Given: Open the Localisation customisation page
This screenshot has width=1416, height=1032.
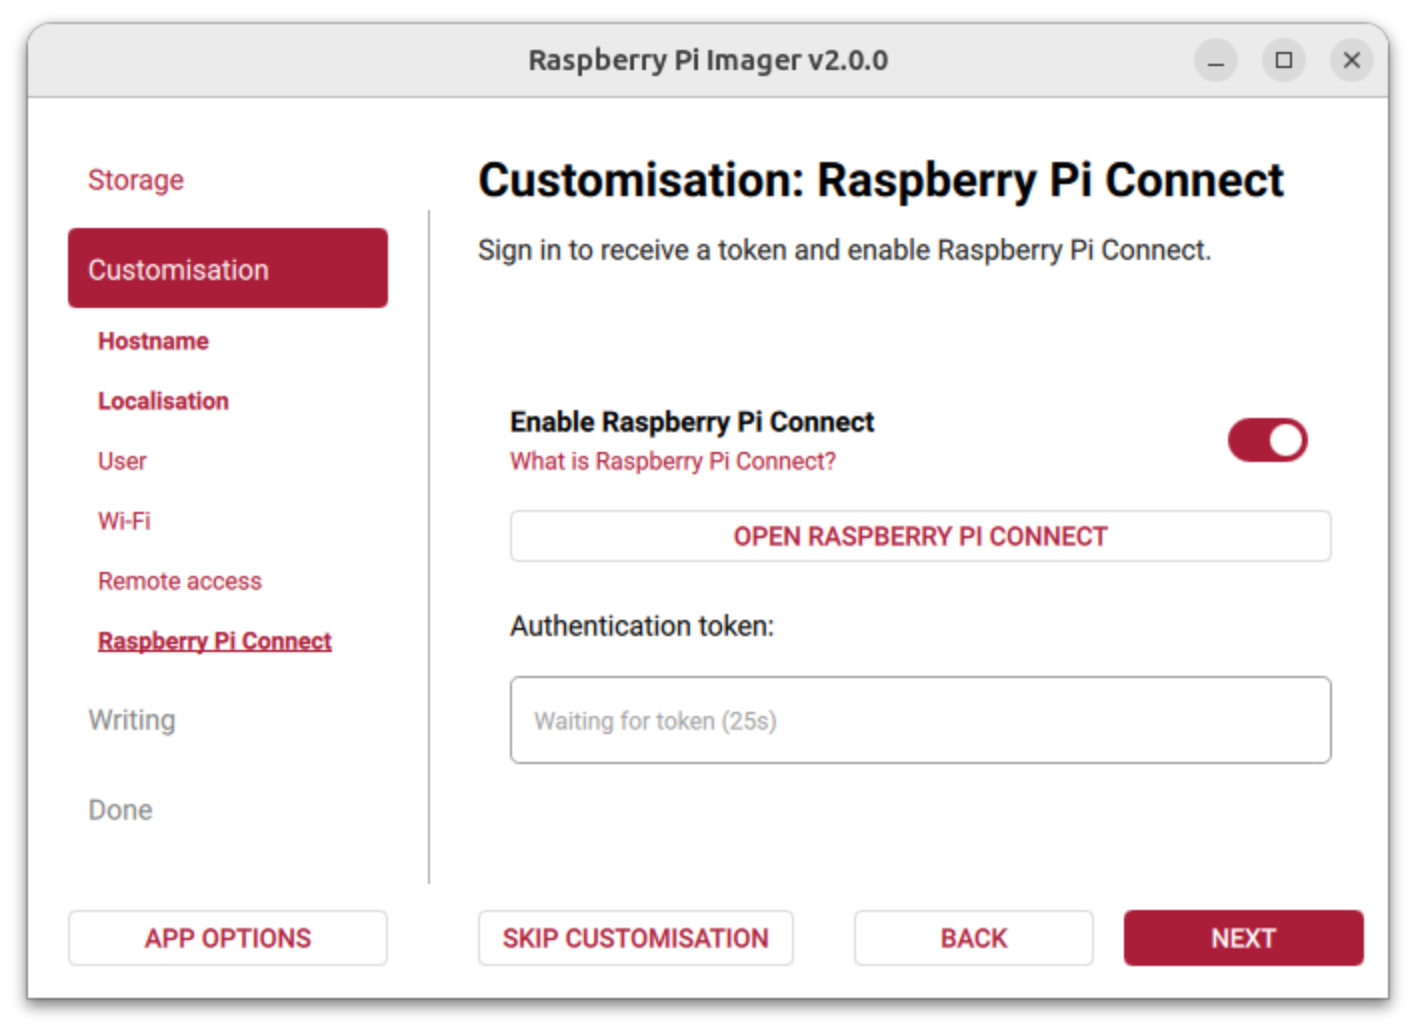Looking at the screenshot, I should click(163, 401).
